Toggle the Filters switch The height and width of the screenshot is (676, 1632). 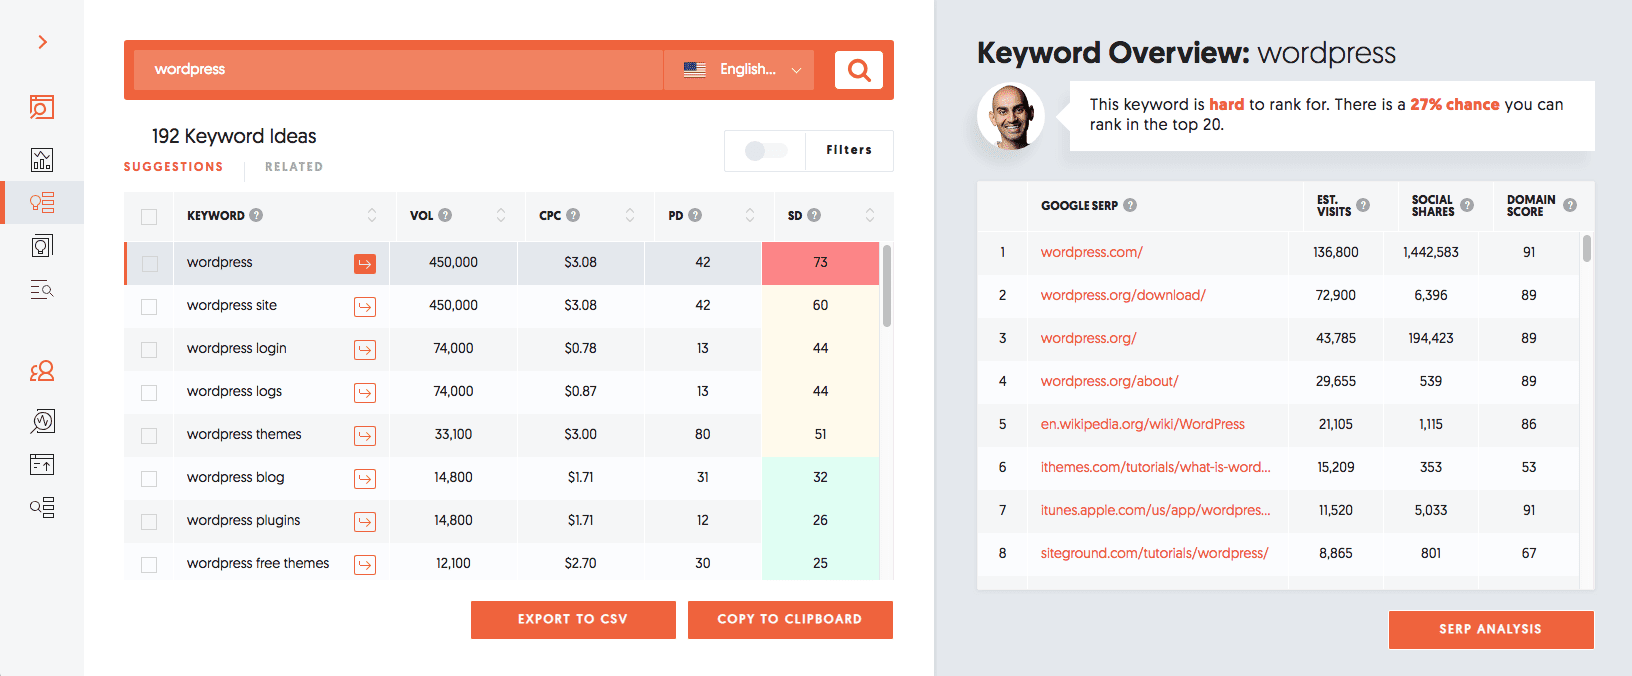(766, 150)
